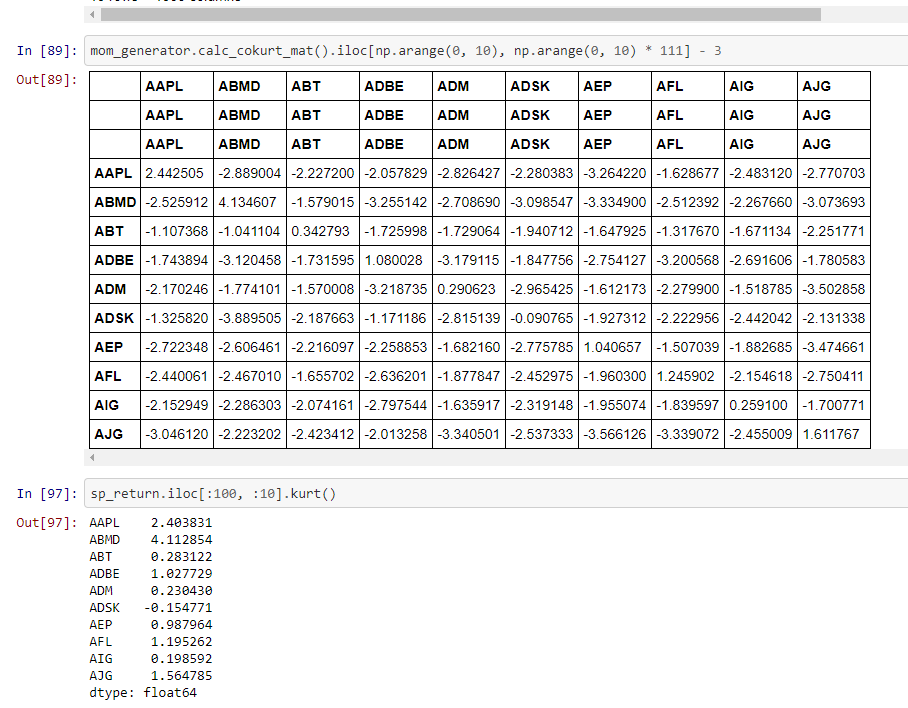The height and width of the screenshot is (708, 908).
Task: Click cell value -3.340501
Action: tap(468, 434)
